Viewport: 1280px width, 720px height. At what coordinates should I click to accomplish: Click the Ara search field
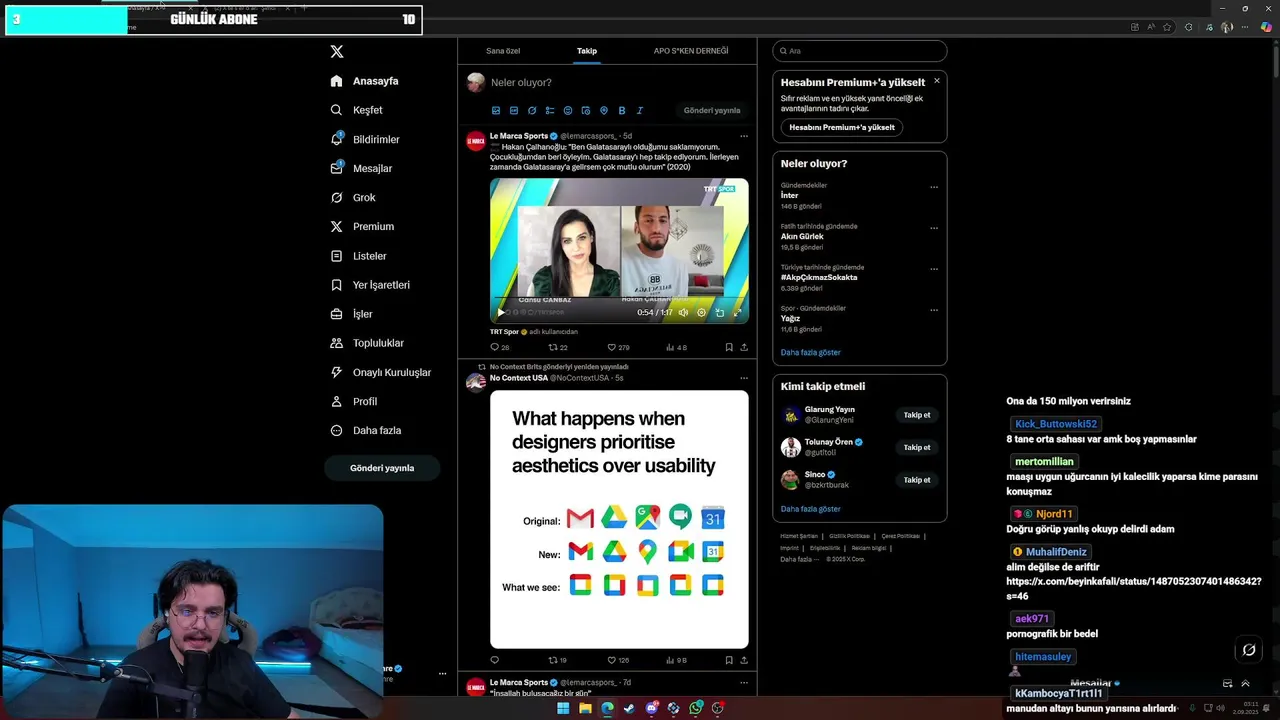pyautogui.click(x=860, y=51)
